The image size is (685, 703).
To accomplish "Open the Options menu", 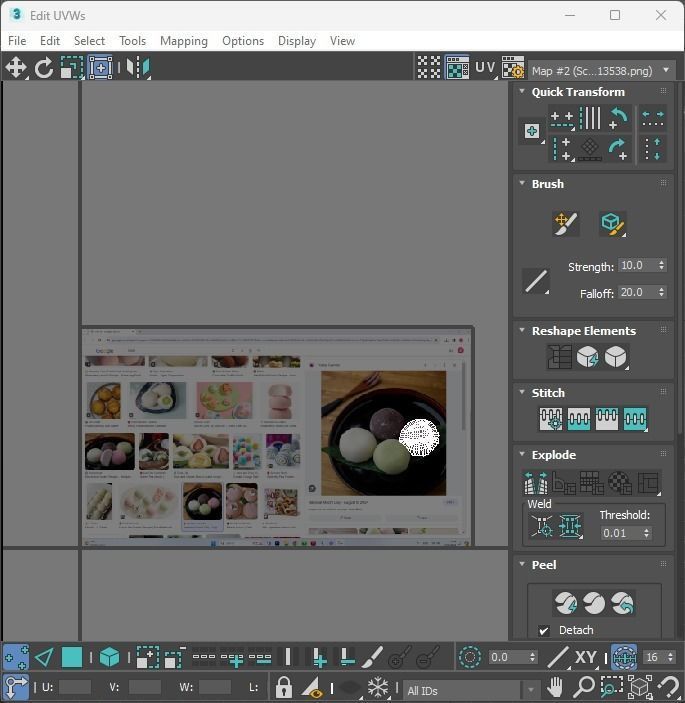I will point(243,41).
